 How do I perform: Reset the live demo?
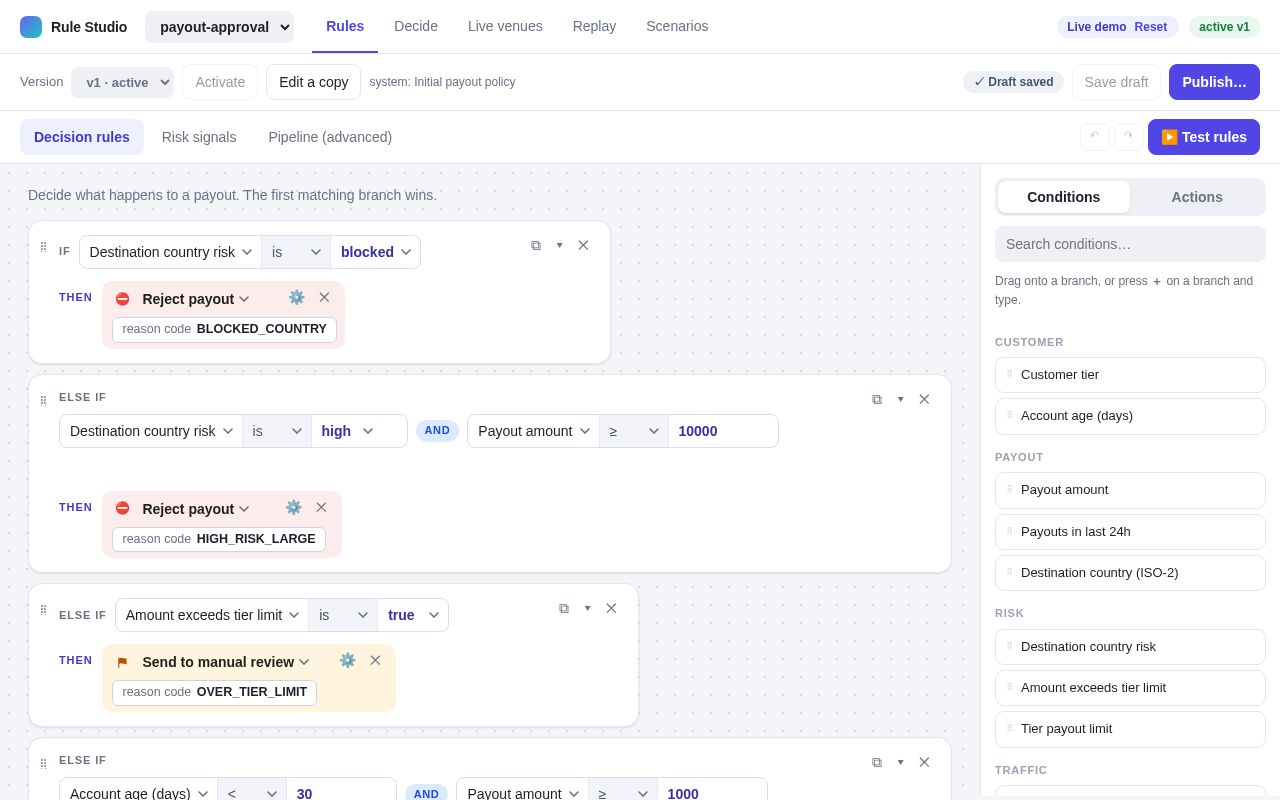pos(1150,27)
